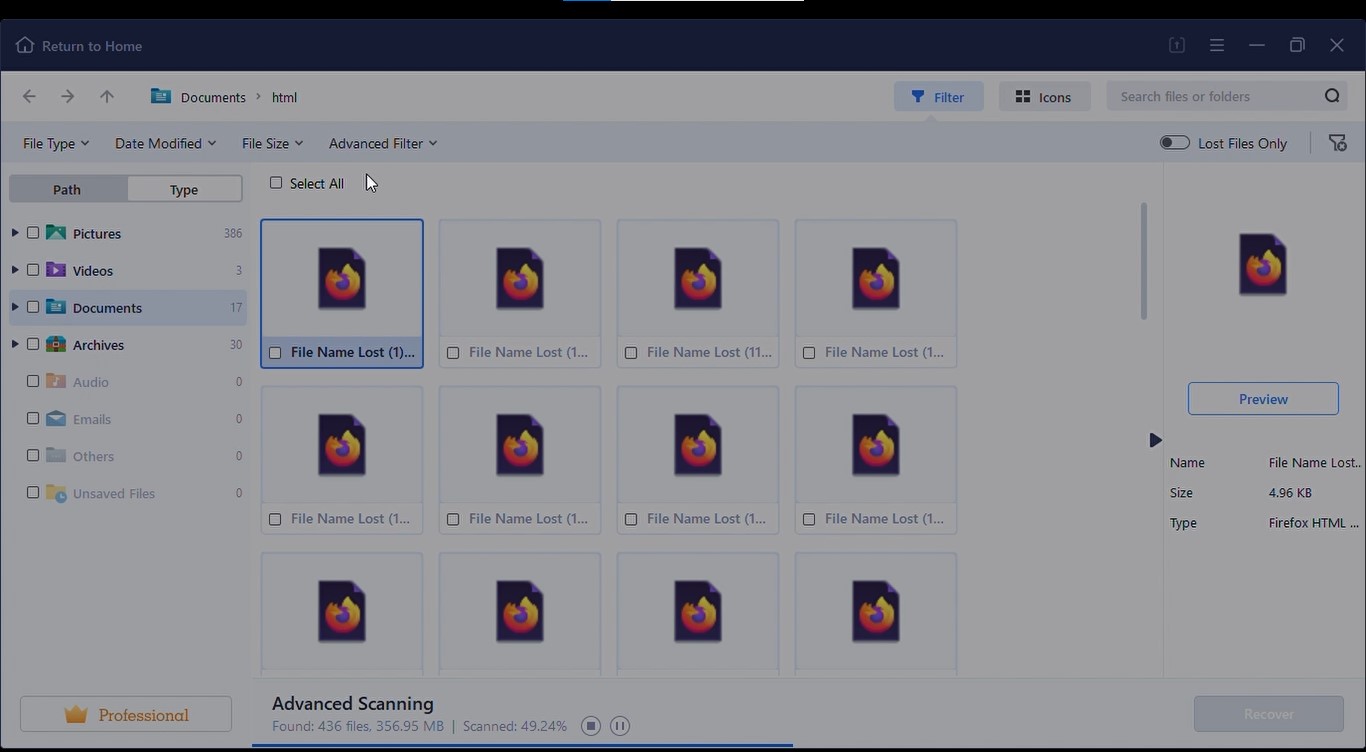Check the Documents category checkbox

pos(33,307)
